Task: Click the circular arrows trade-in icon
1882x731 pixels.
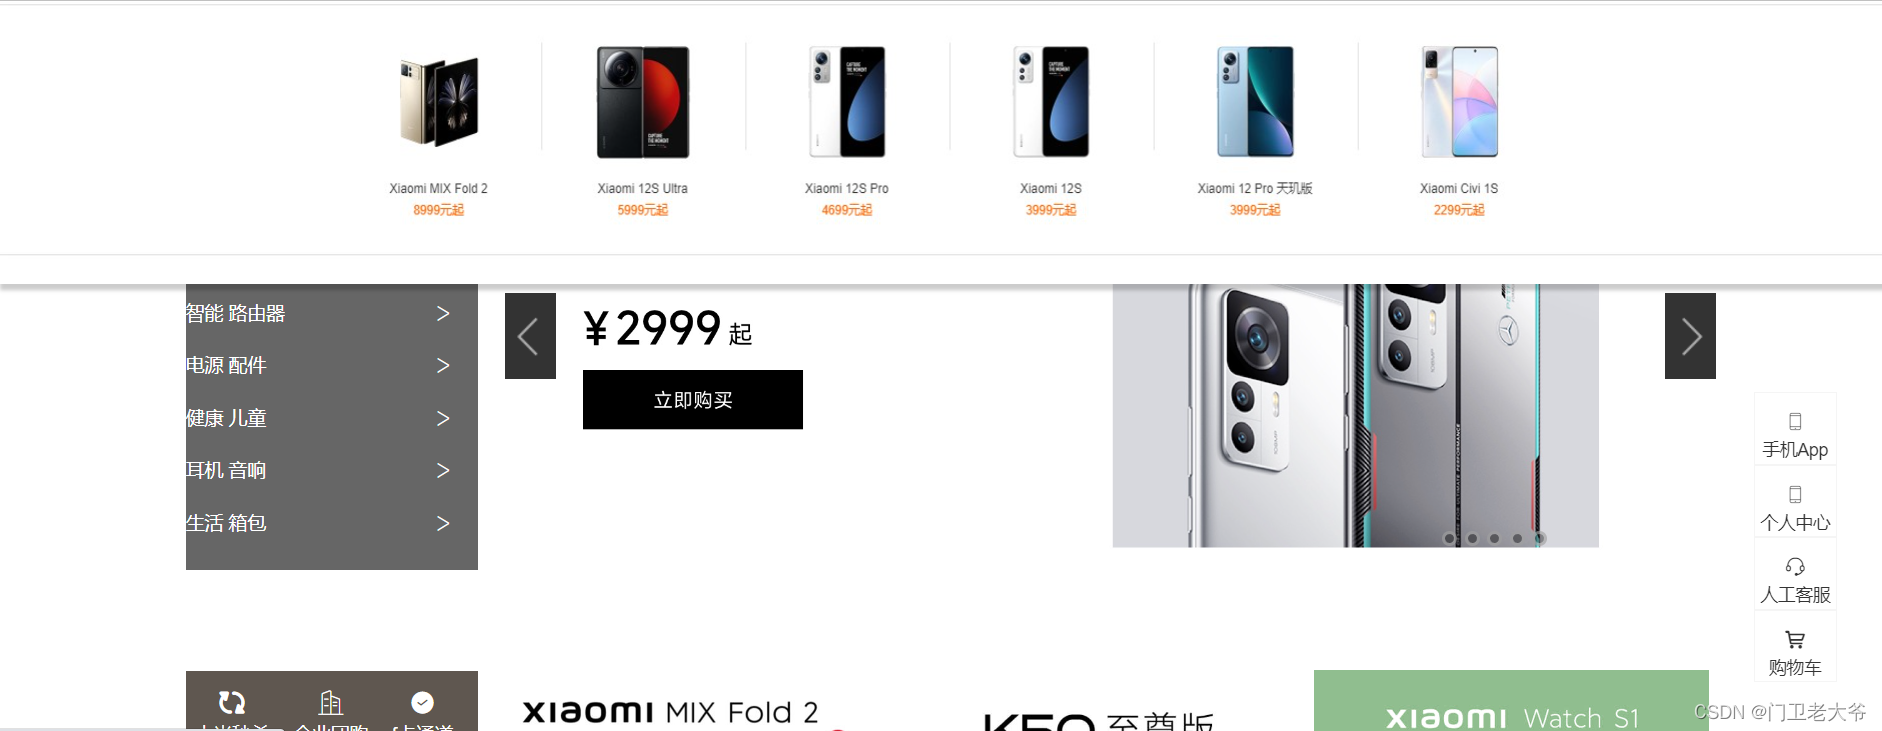Action: point(232,703)
